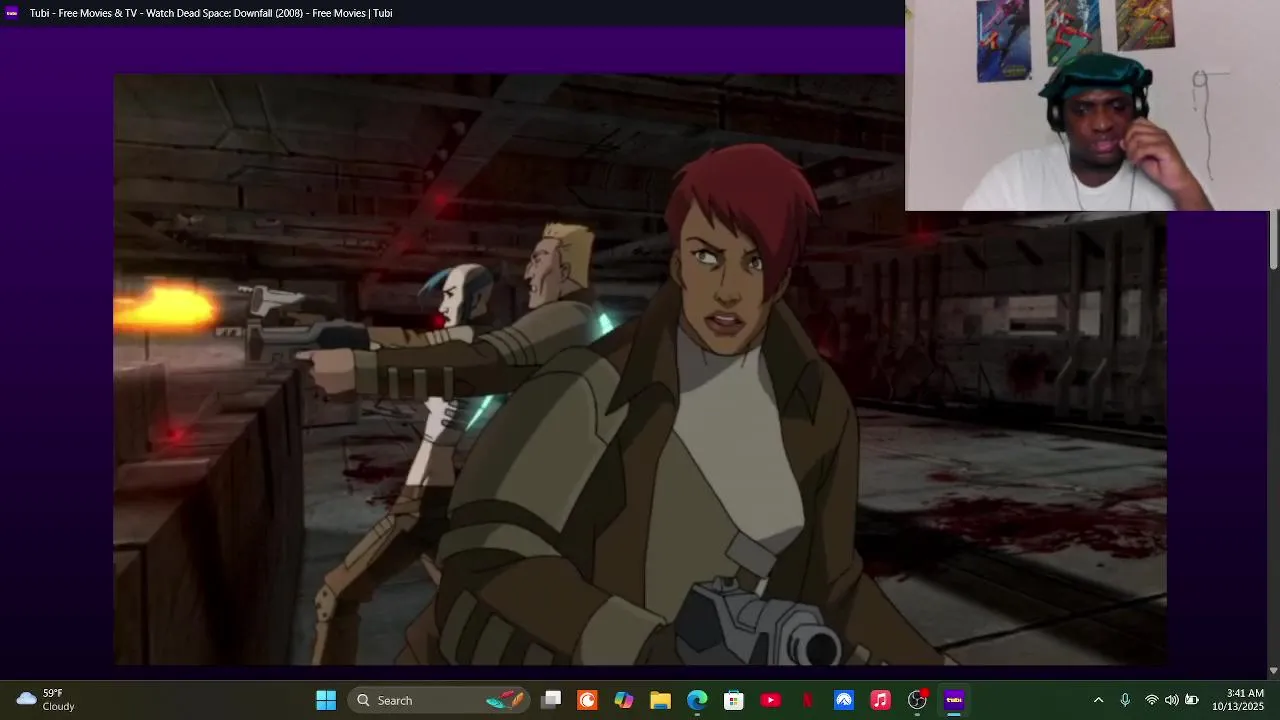Click the colorful search highlight icon
This screenshot has height=720, width=1280.
point(505,700)
